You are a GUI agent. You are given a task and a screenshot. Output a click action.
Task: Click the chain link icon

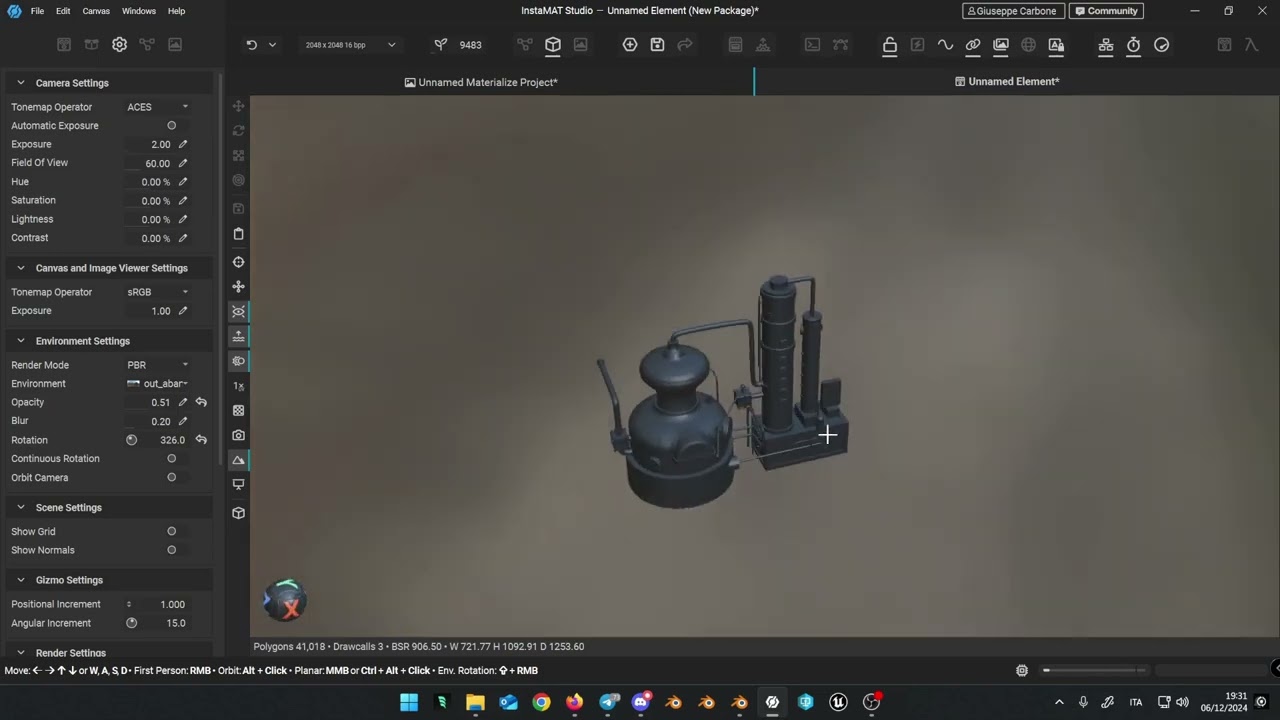[x=972, y=45]
